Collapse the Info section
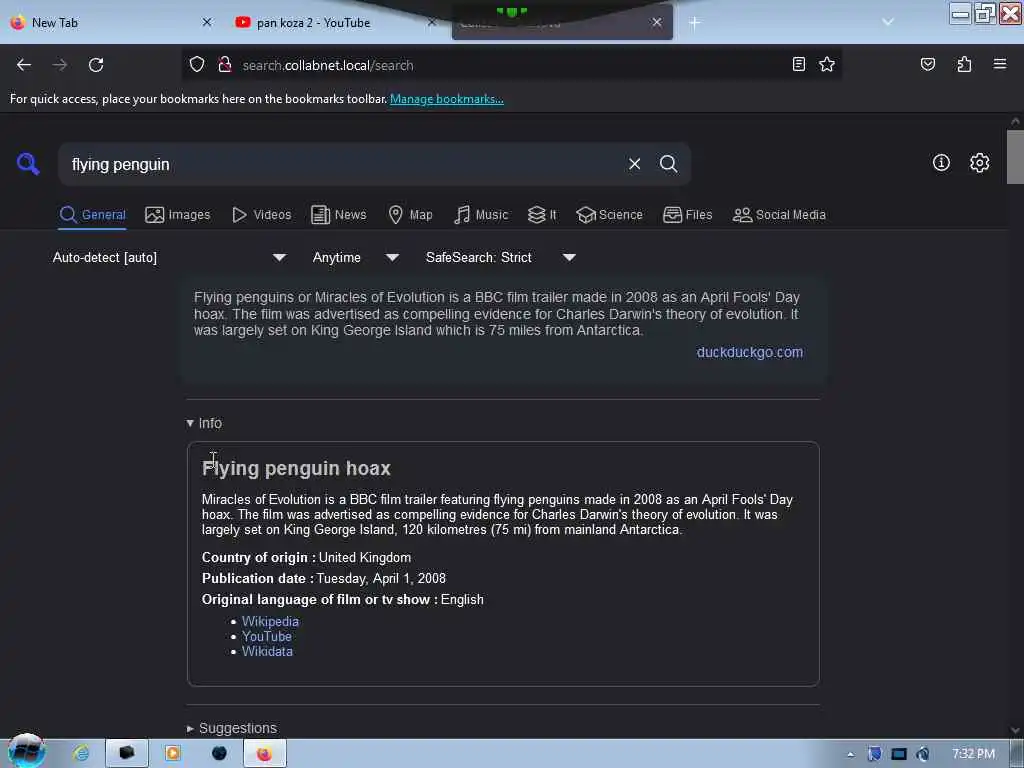The height and width of the screenshot is (768, 1024). pyautogui.click(x=204, y=423)
